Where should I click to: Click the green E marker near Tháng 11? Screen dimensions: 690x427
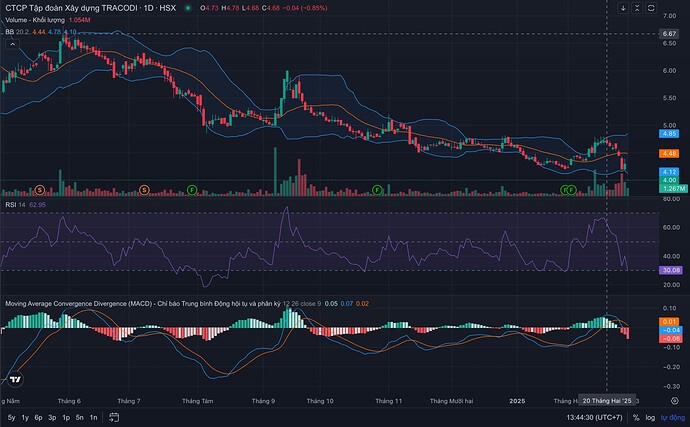tap(377, 189)
